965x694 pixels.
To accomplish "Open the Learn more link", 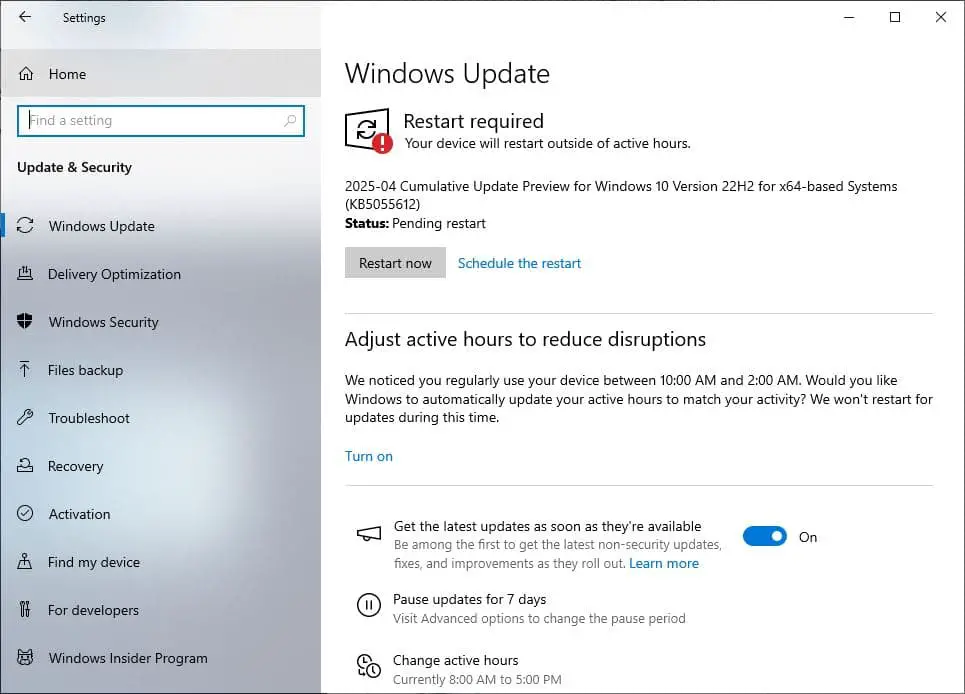I will [663, 563].
